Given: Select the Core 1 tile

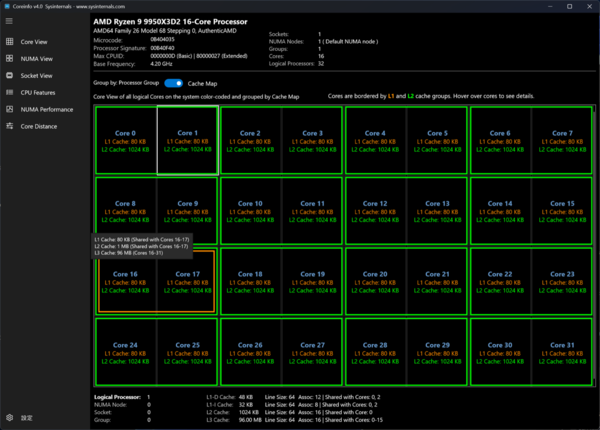Looking at the screenshot, I should 187,140.
